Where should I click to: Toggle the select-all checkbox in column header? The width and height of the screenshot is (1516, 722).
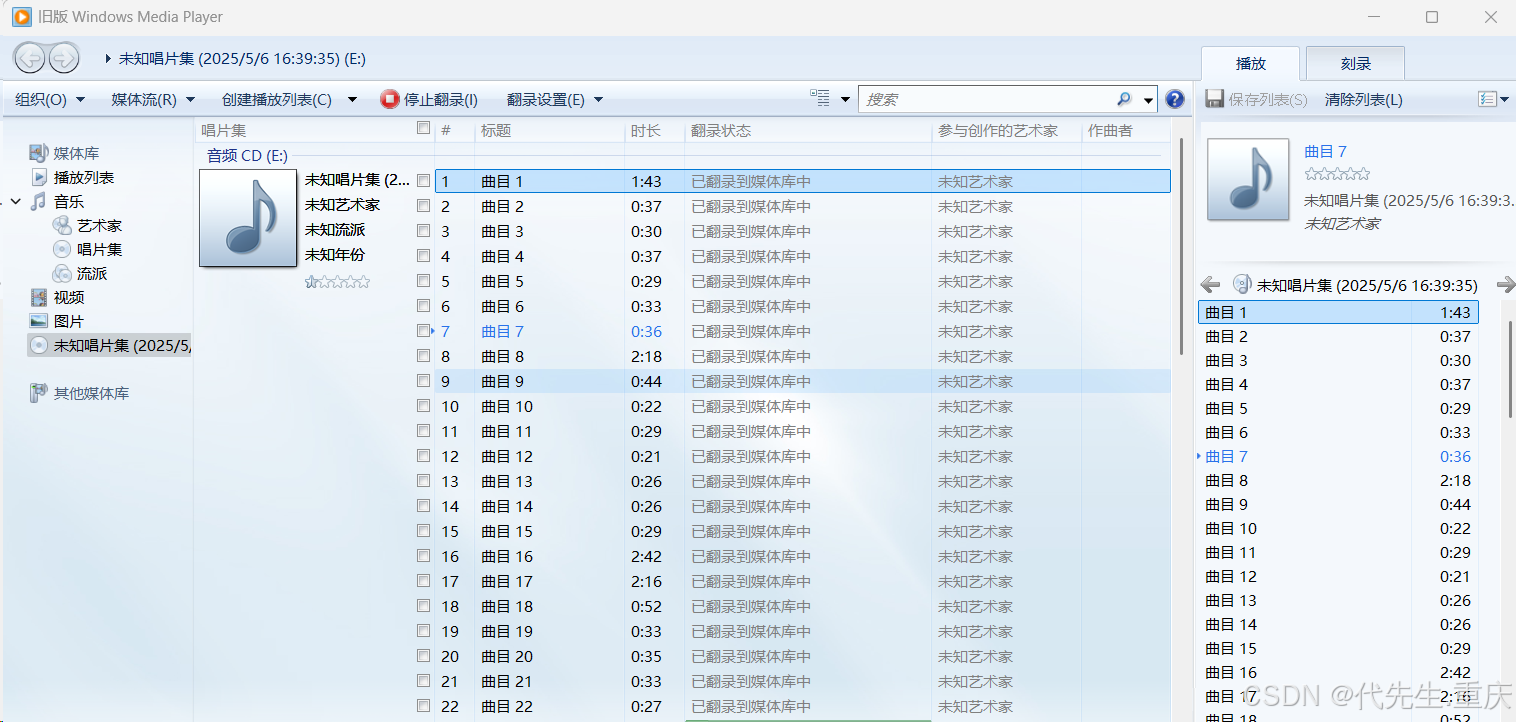point(423,128)
